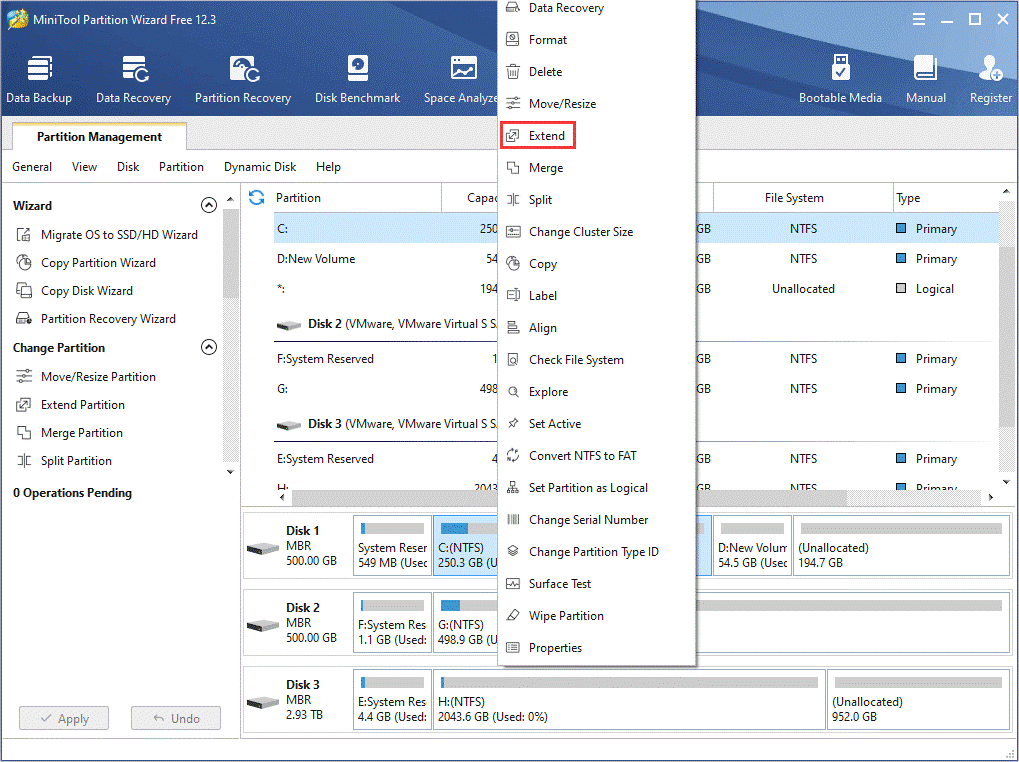Click the File System column header
The image size is (1019, 762).
(x=803, y=197)
